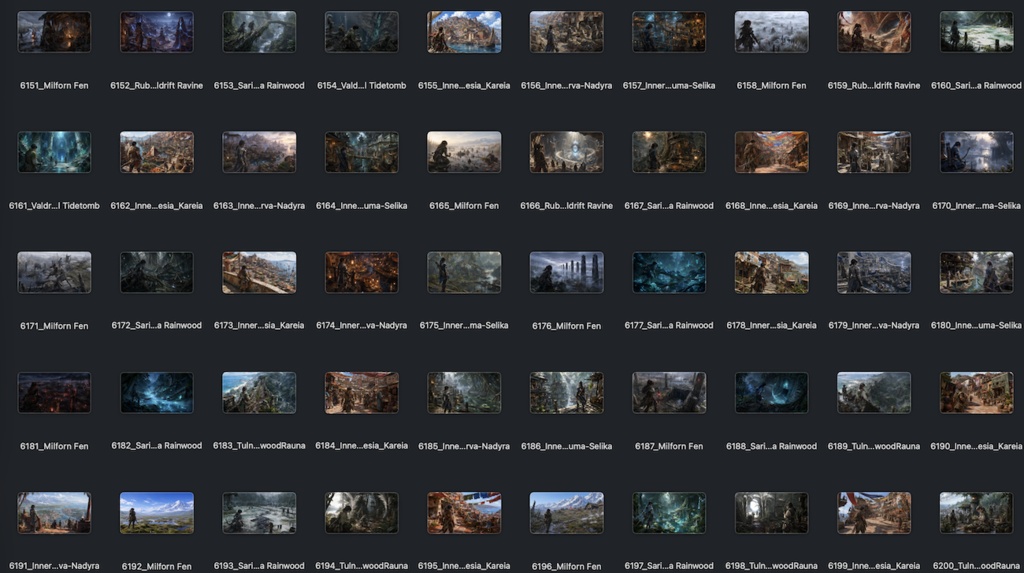Image resolution: width=1024 pixels, height=573 pixels.
Task: Click the label 6166_Rub...ldrift Ravine
Action: tap(566, 206)
